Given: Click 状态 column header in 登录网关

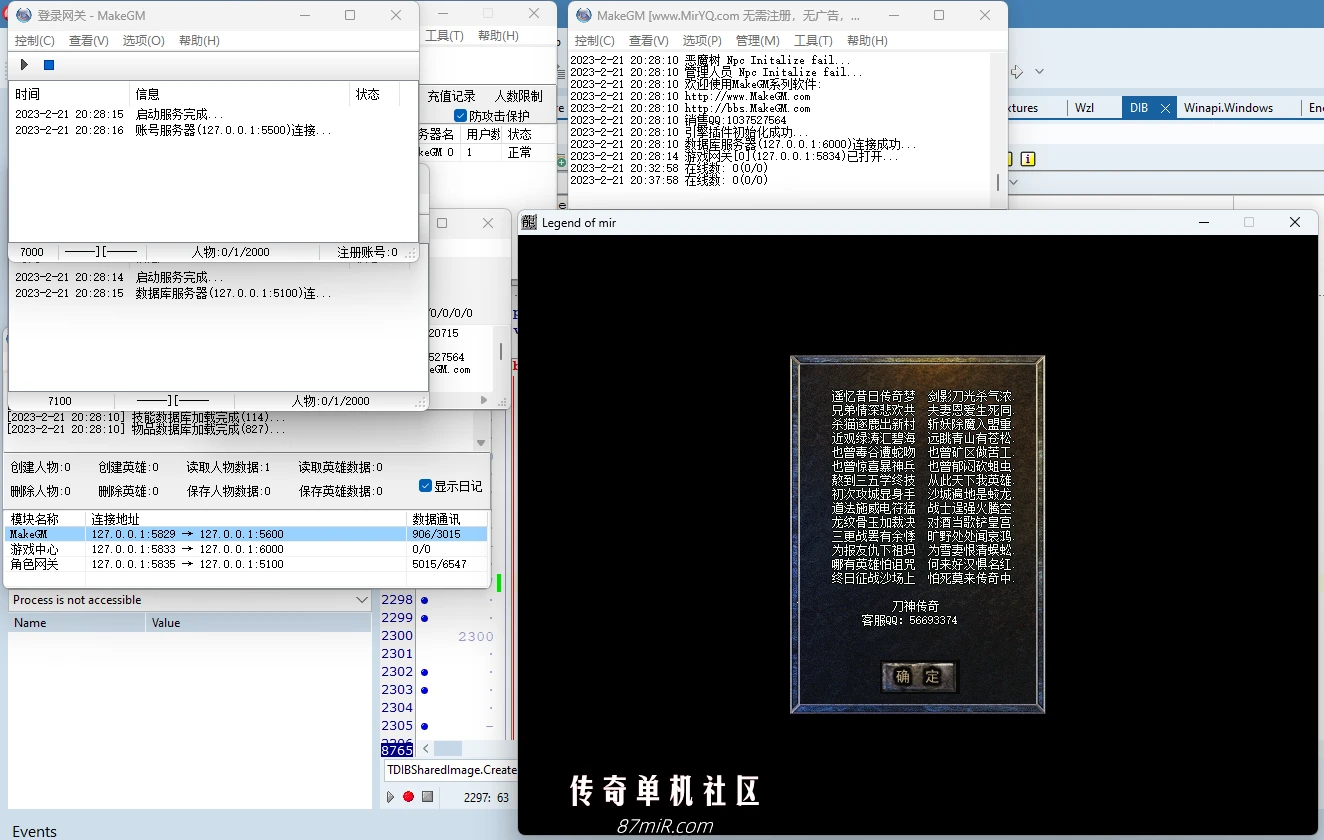Looking at the screenshot, I should (375, 94).
